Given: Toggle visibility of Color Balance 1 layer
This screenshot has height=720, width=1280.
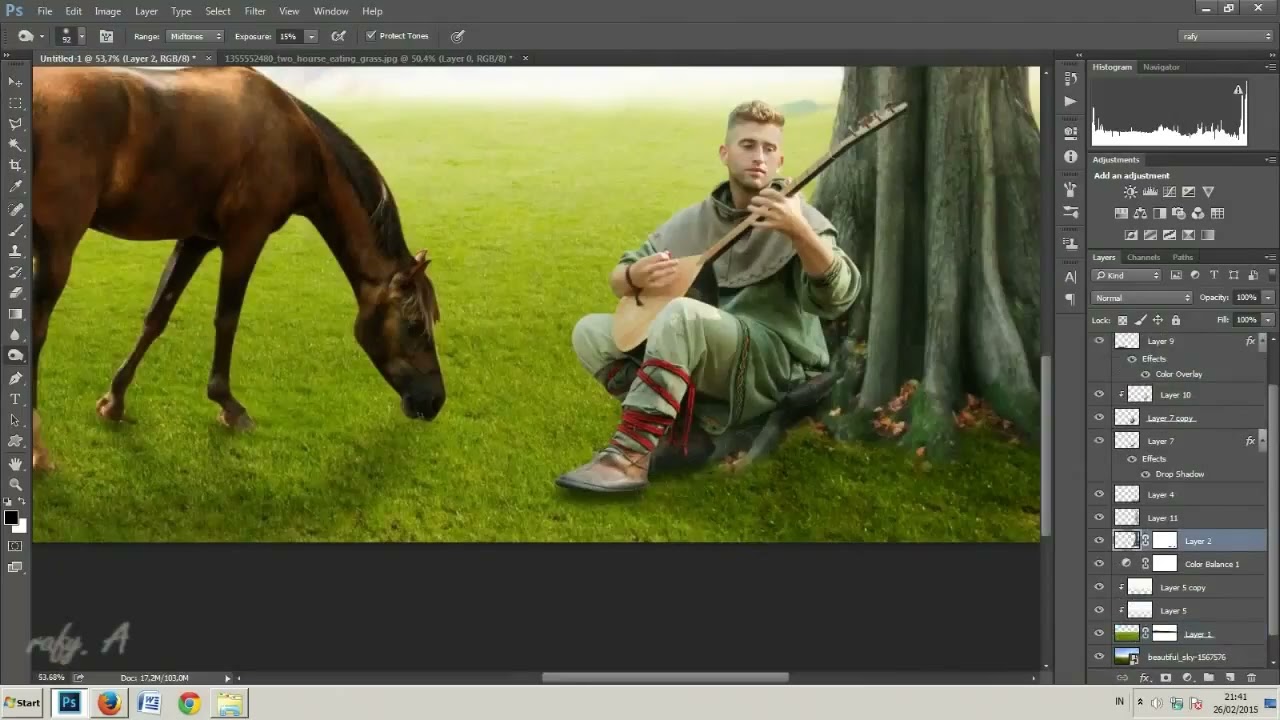Looking at the screenshot, I should (x=1099, y=564).
